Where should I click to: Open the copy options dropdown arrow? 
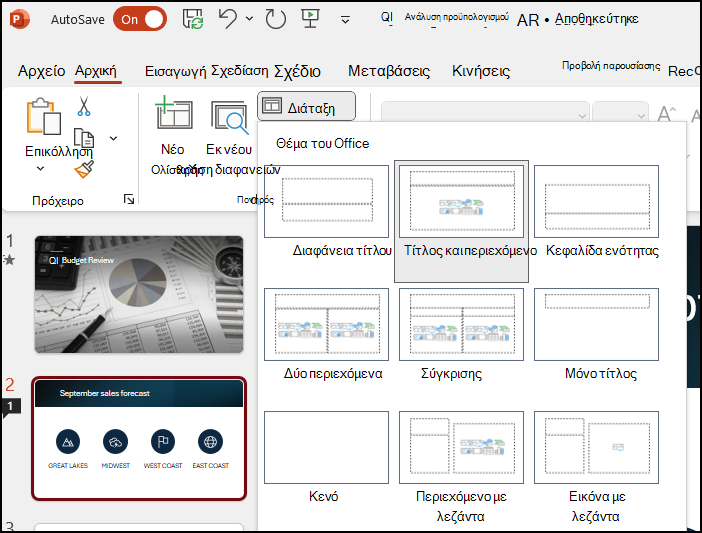(114, 138)
